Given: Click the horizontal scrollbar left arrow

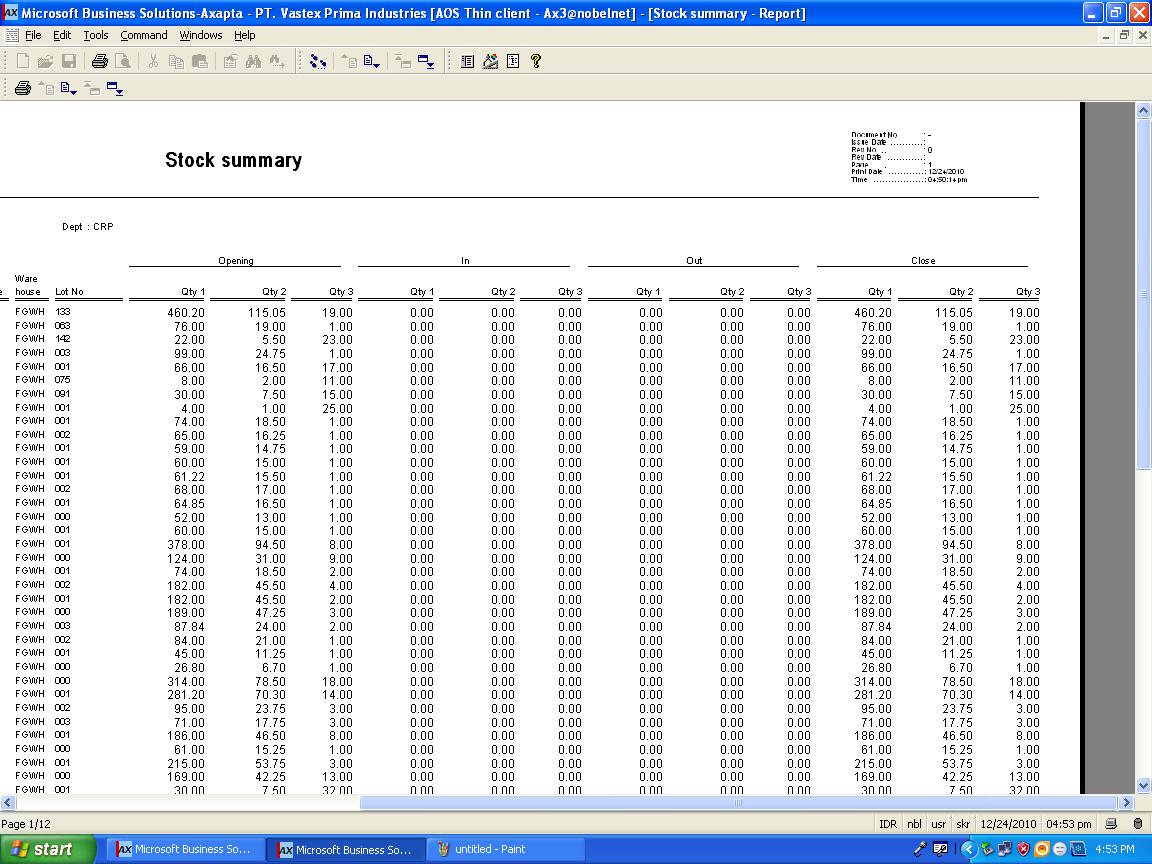Looking at the screenshot, I should (7, 802).
